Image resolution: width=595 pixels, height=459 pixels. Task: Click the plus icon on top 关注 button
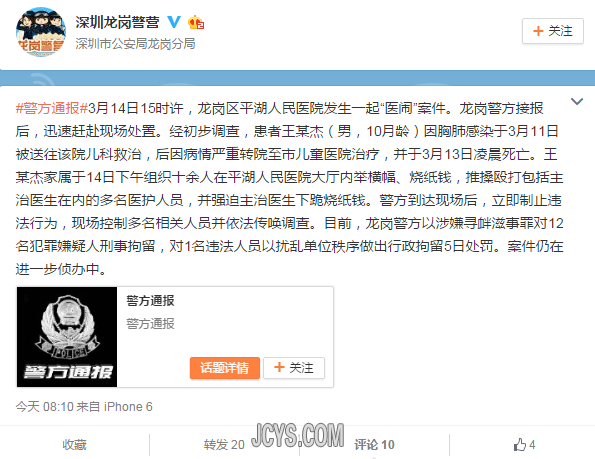[538, 31]
